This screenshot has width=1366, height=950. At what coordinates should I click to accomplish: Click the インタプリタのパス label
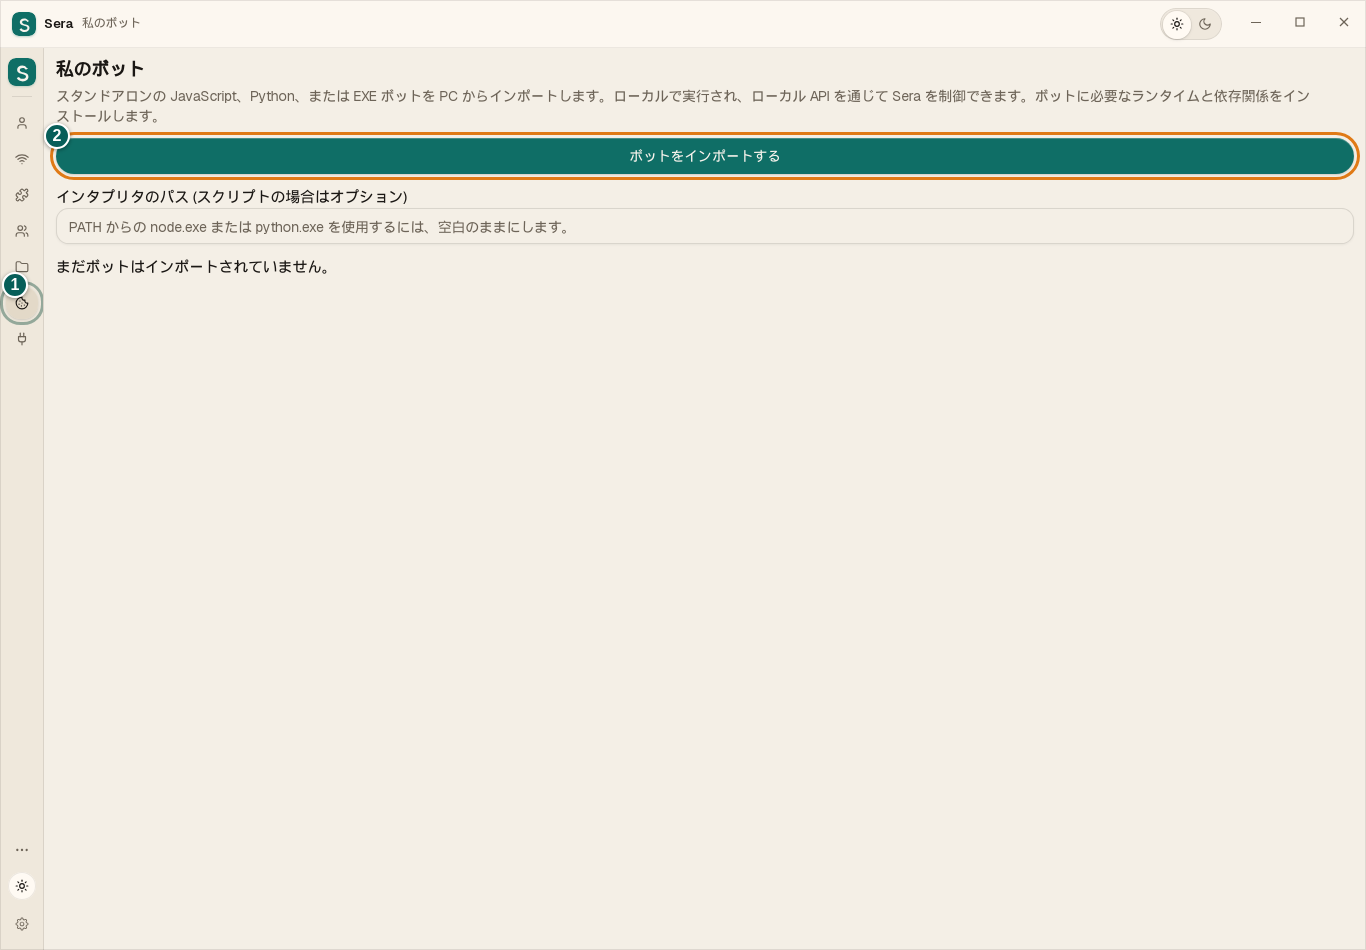(x=232, y=196)
